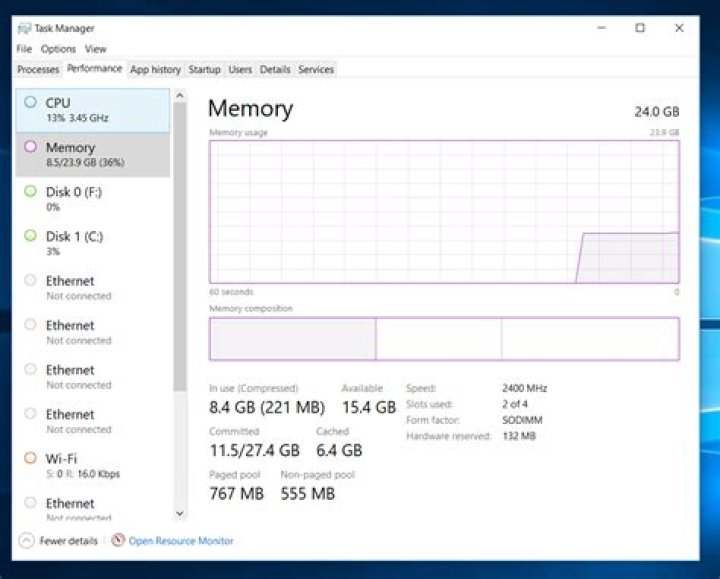Click the standby segment of memory composition bar
720x579 pixels.
(439, 339)
